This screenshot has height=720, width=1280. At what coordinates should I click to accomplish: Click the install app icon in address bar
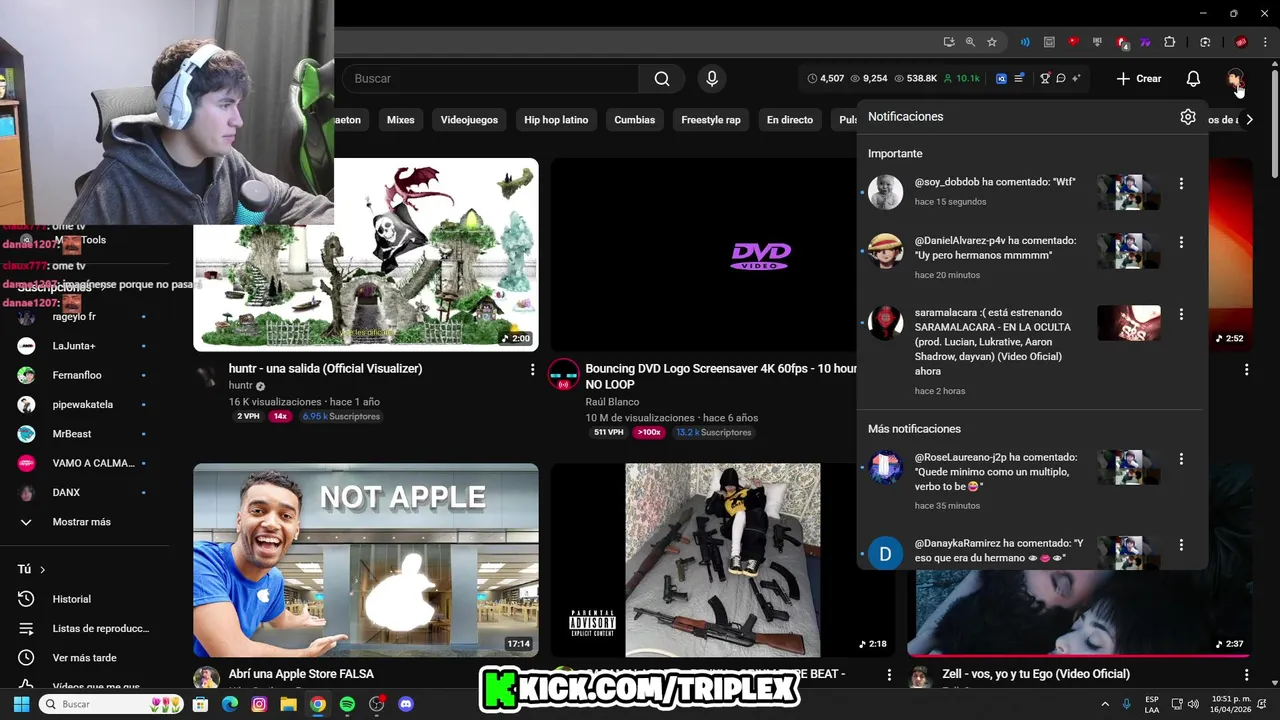[949, 42]
